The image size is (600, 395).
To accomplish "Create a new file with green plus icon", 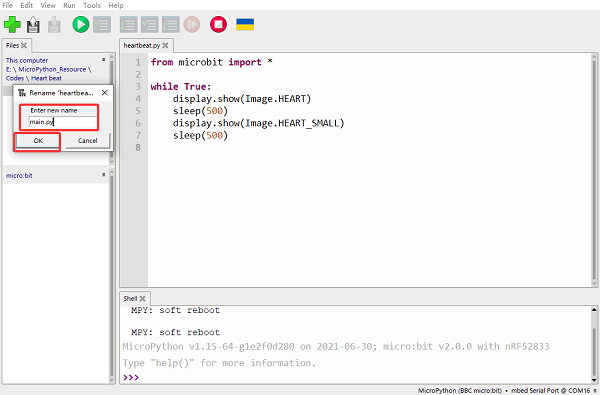I will tap(12, 24).
